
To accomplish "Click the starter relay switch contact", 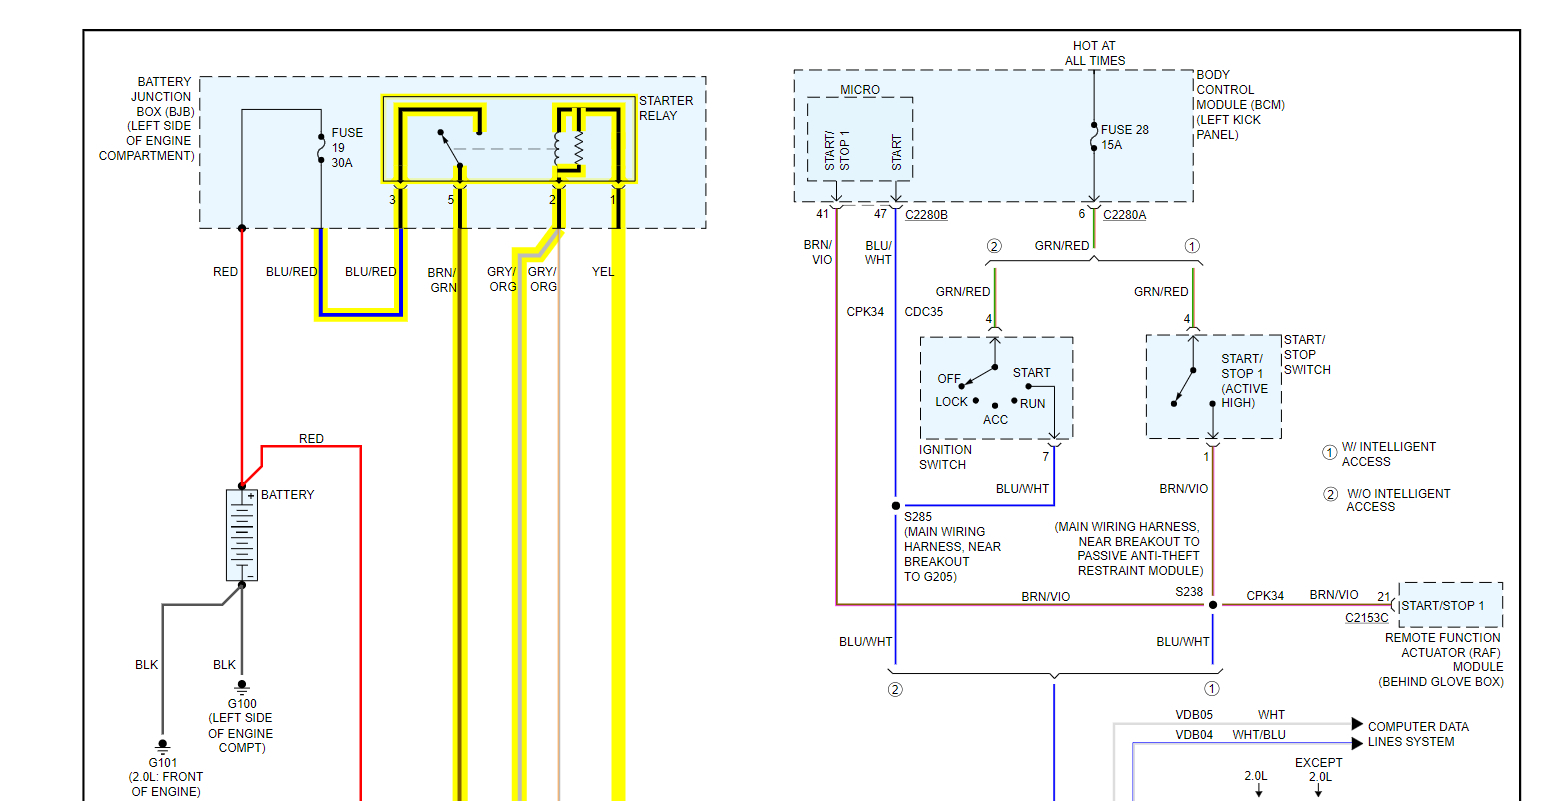I will point(450,148).
